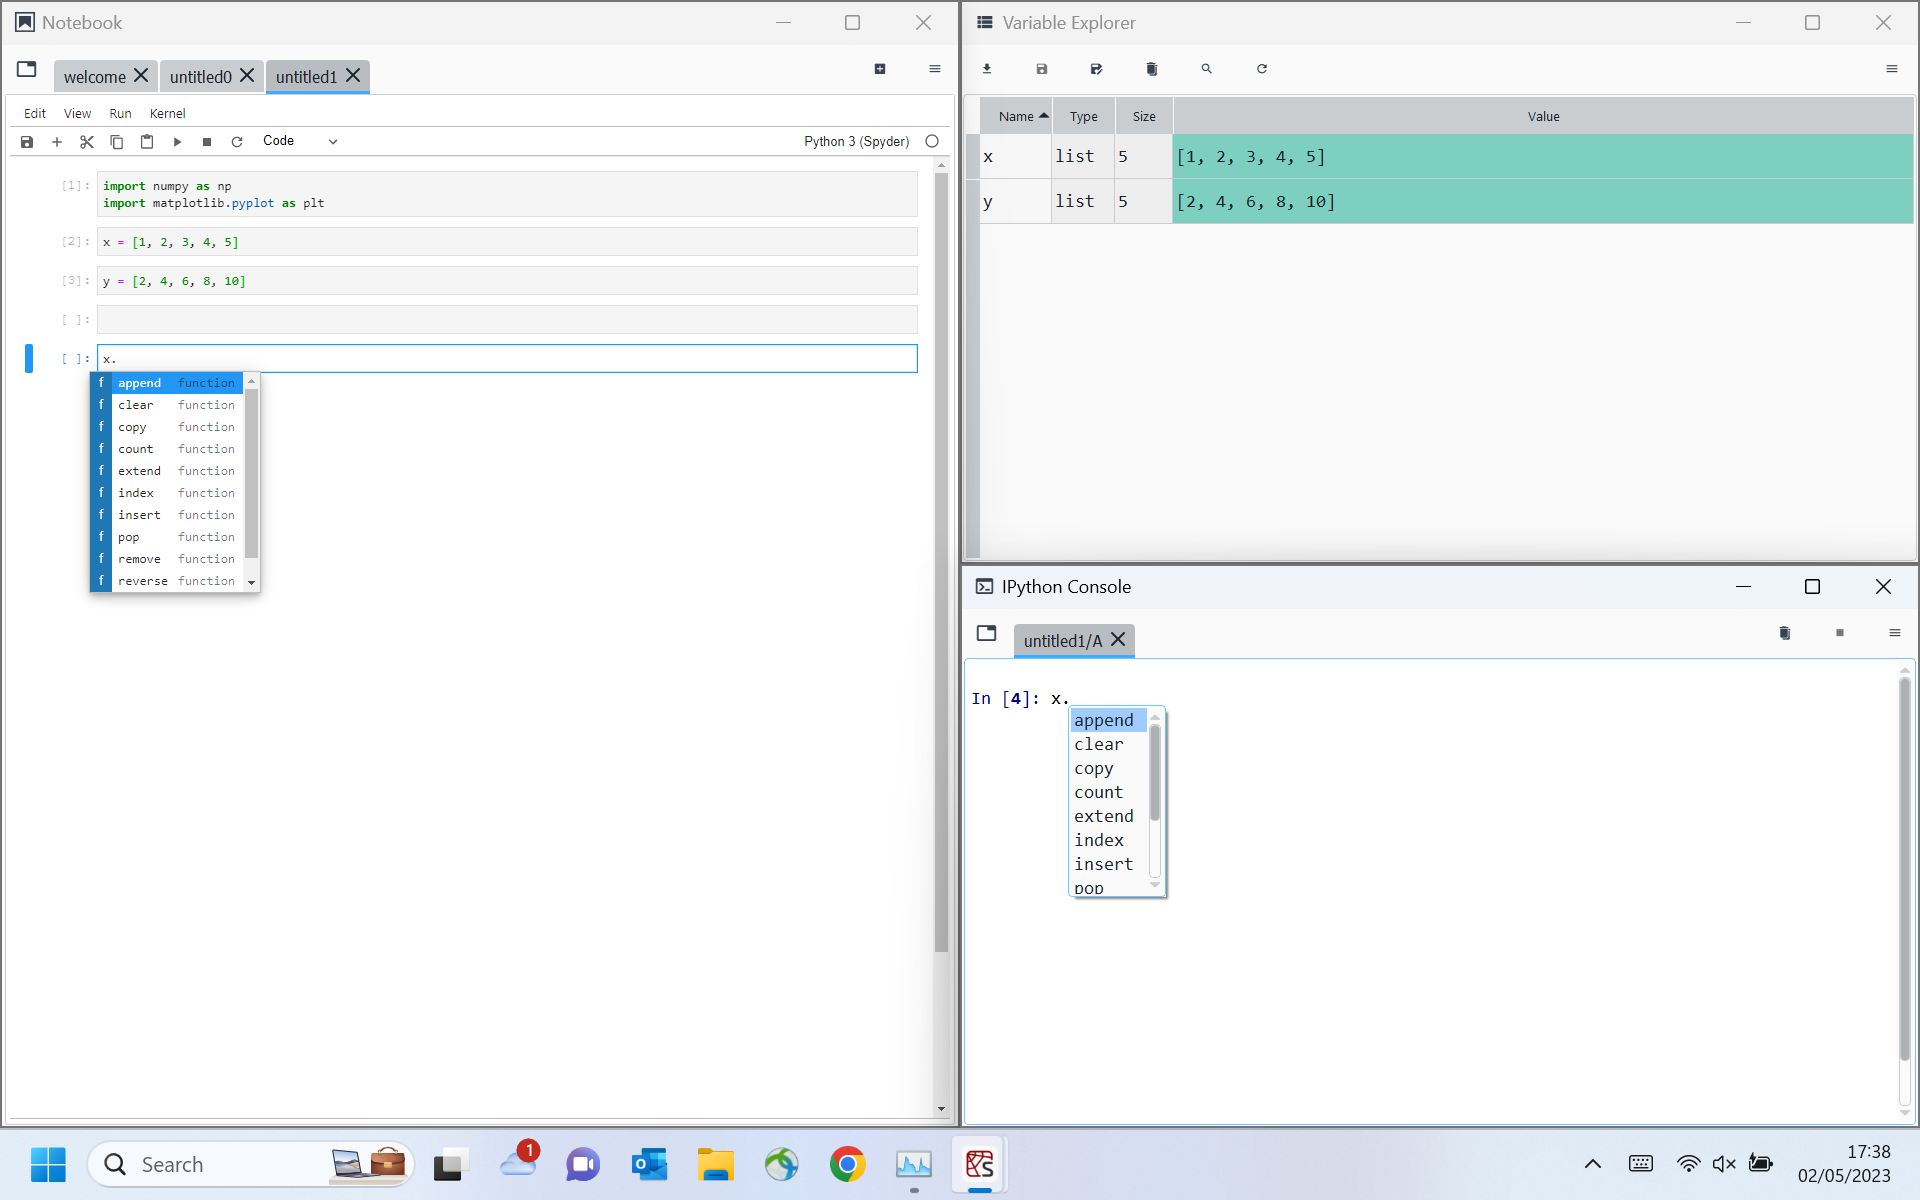Open IPython Console options hamburger menu

pos(1894,633)
